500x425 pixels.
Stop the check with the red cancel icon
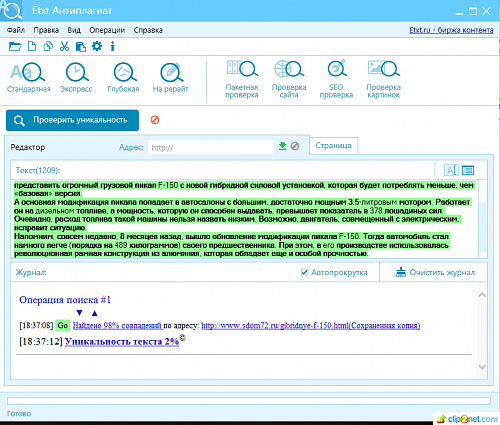coord(155,120)
